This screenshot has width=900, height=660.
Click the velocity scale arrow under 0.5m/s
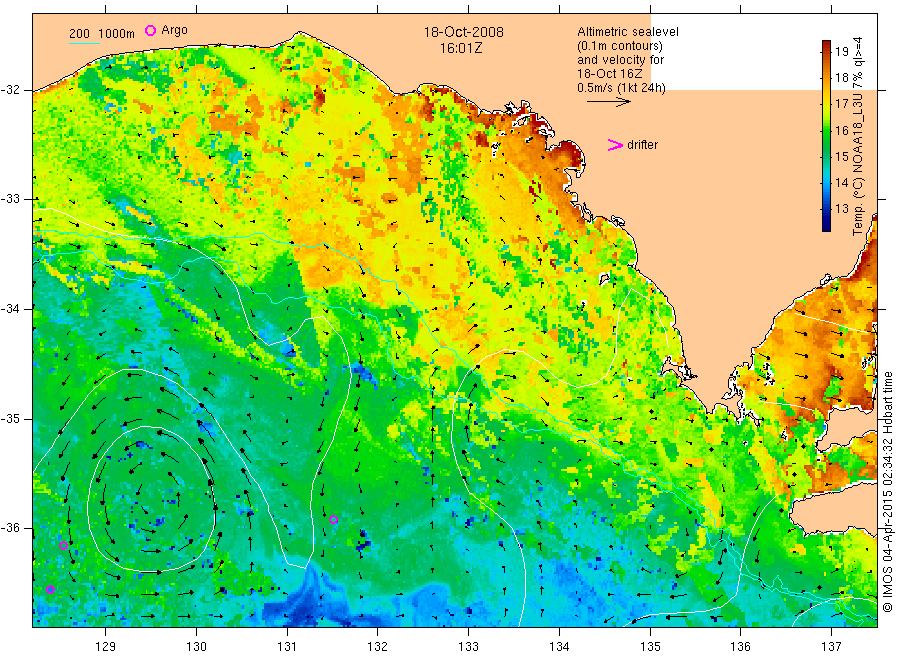(x=608, y=102)
